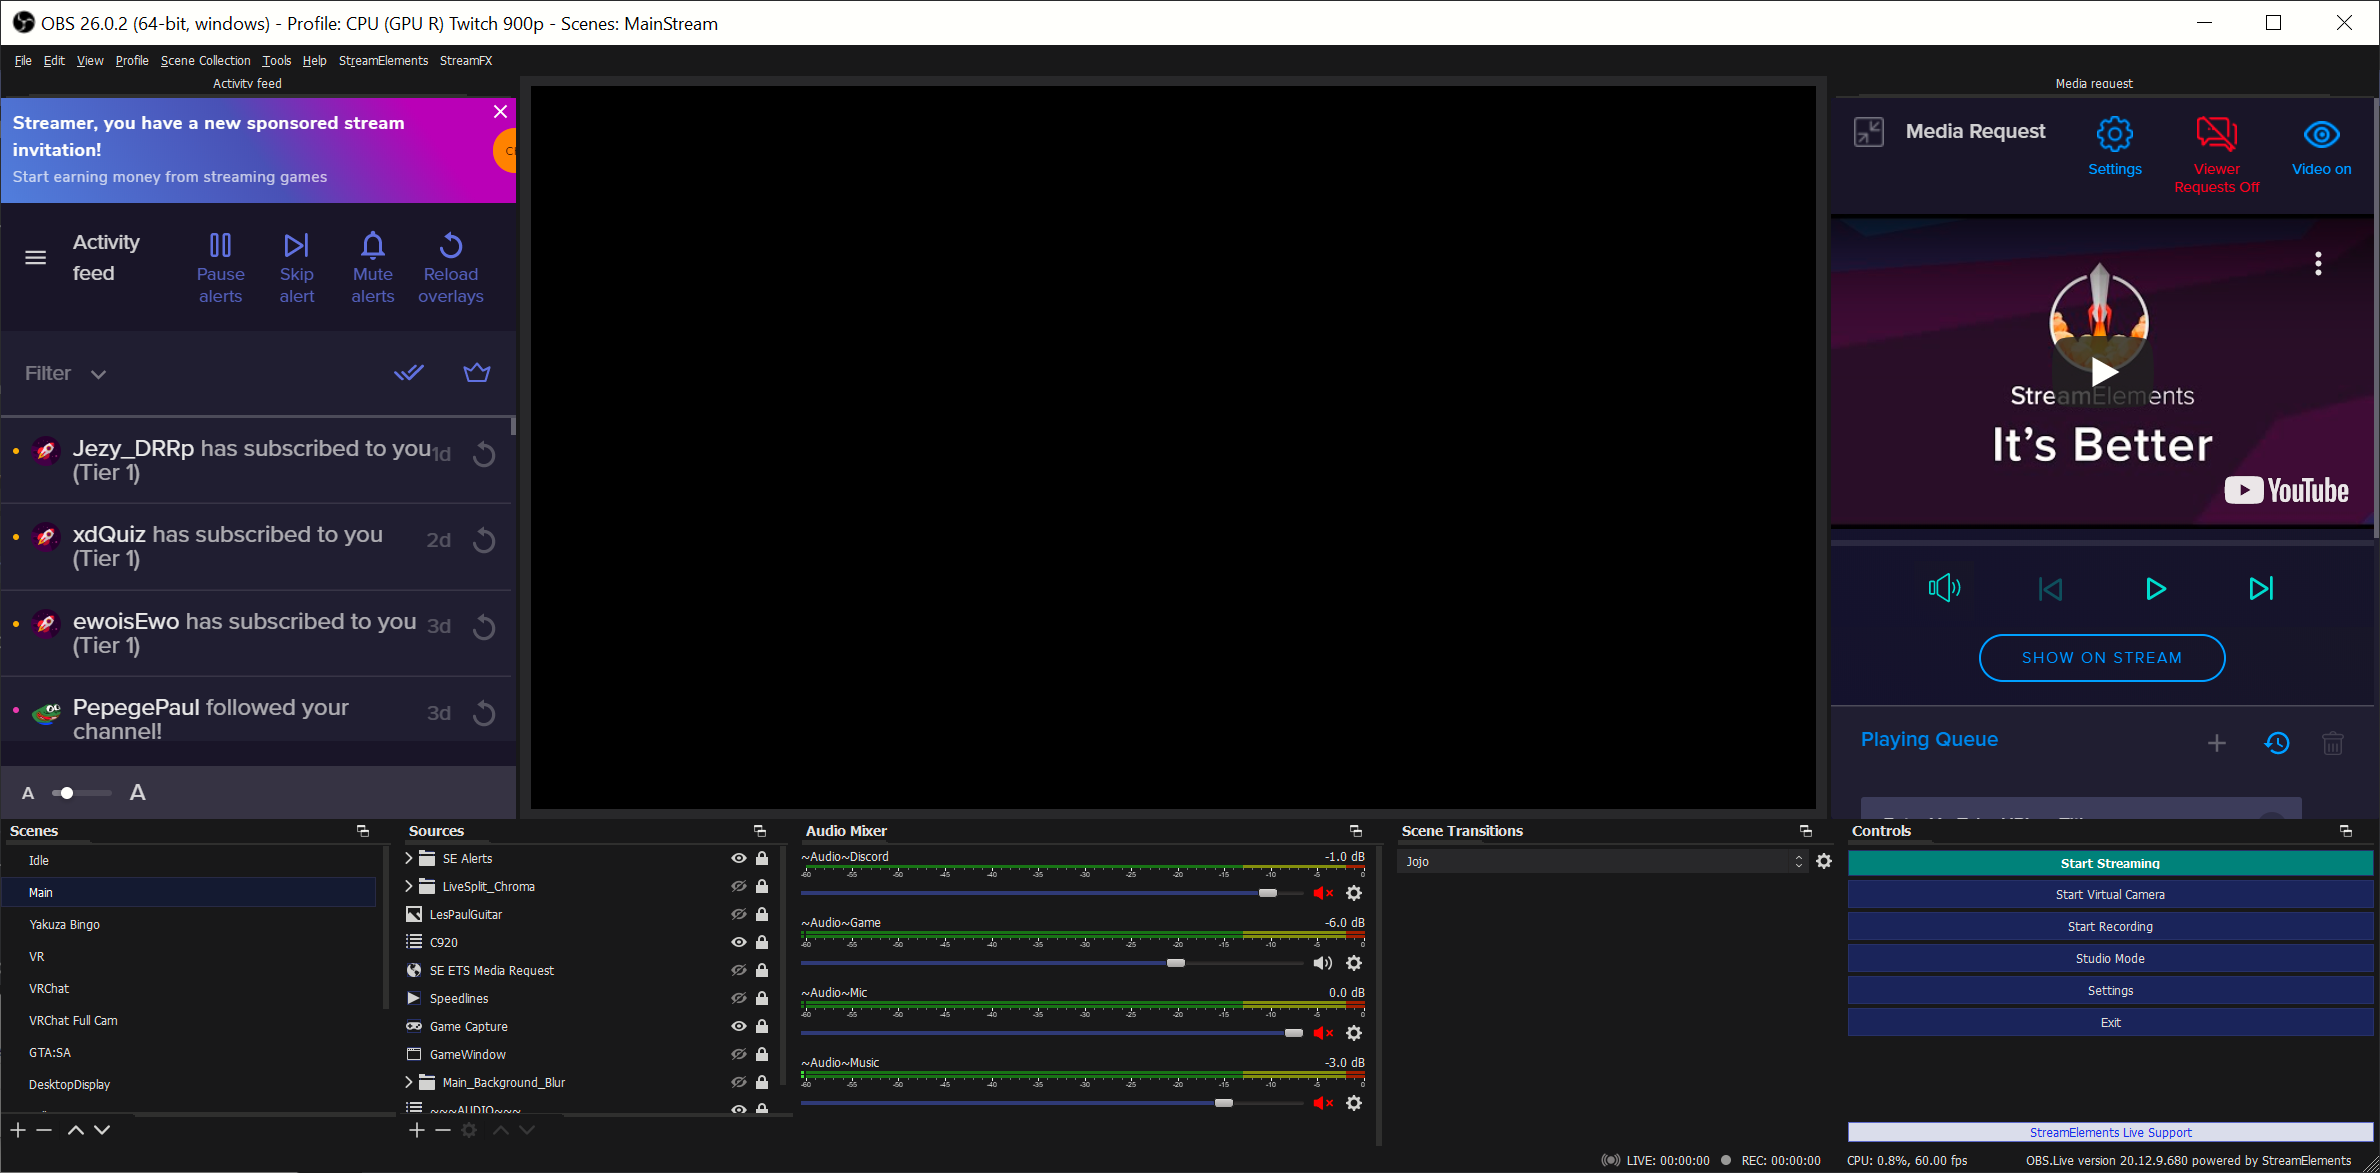Pause alerts in the Activity feed

220,265
